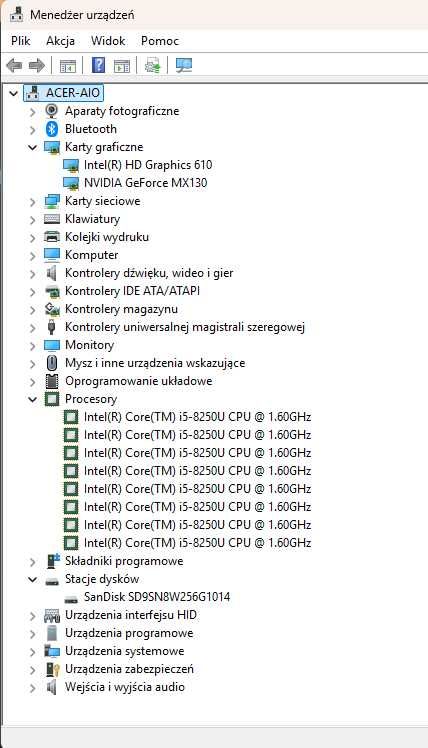Expand the Urządzenia systemowe branch
Viewport: 428px width, 748px height.
32,652
